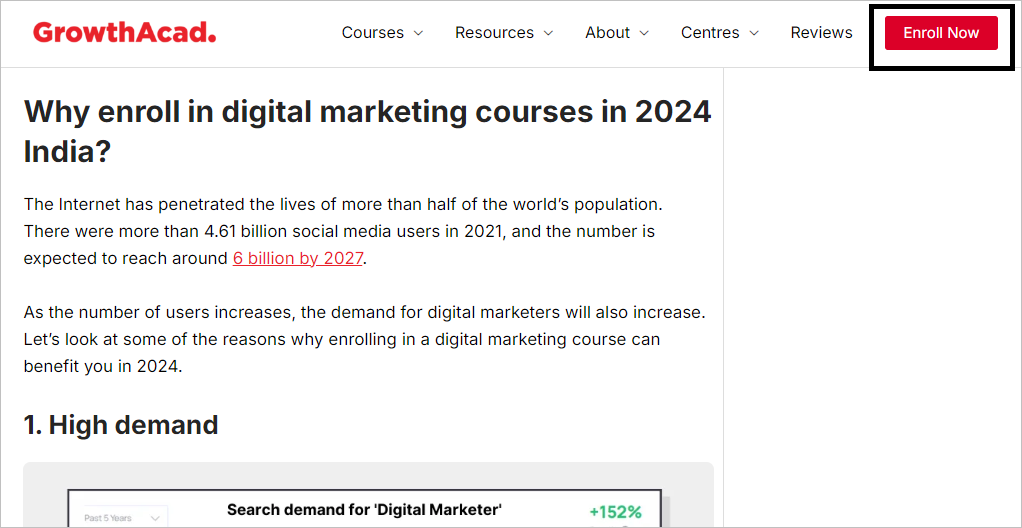Click the sentence starting 'The Internet has penetrated'

[343, 205]
